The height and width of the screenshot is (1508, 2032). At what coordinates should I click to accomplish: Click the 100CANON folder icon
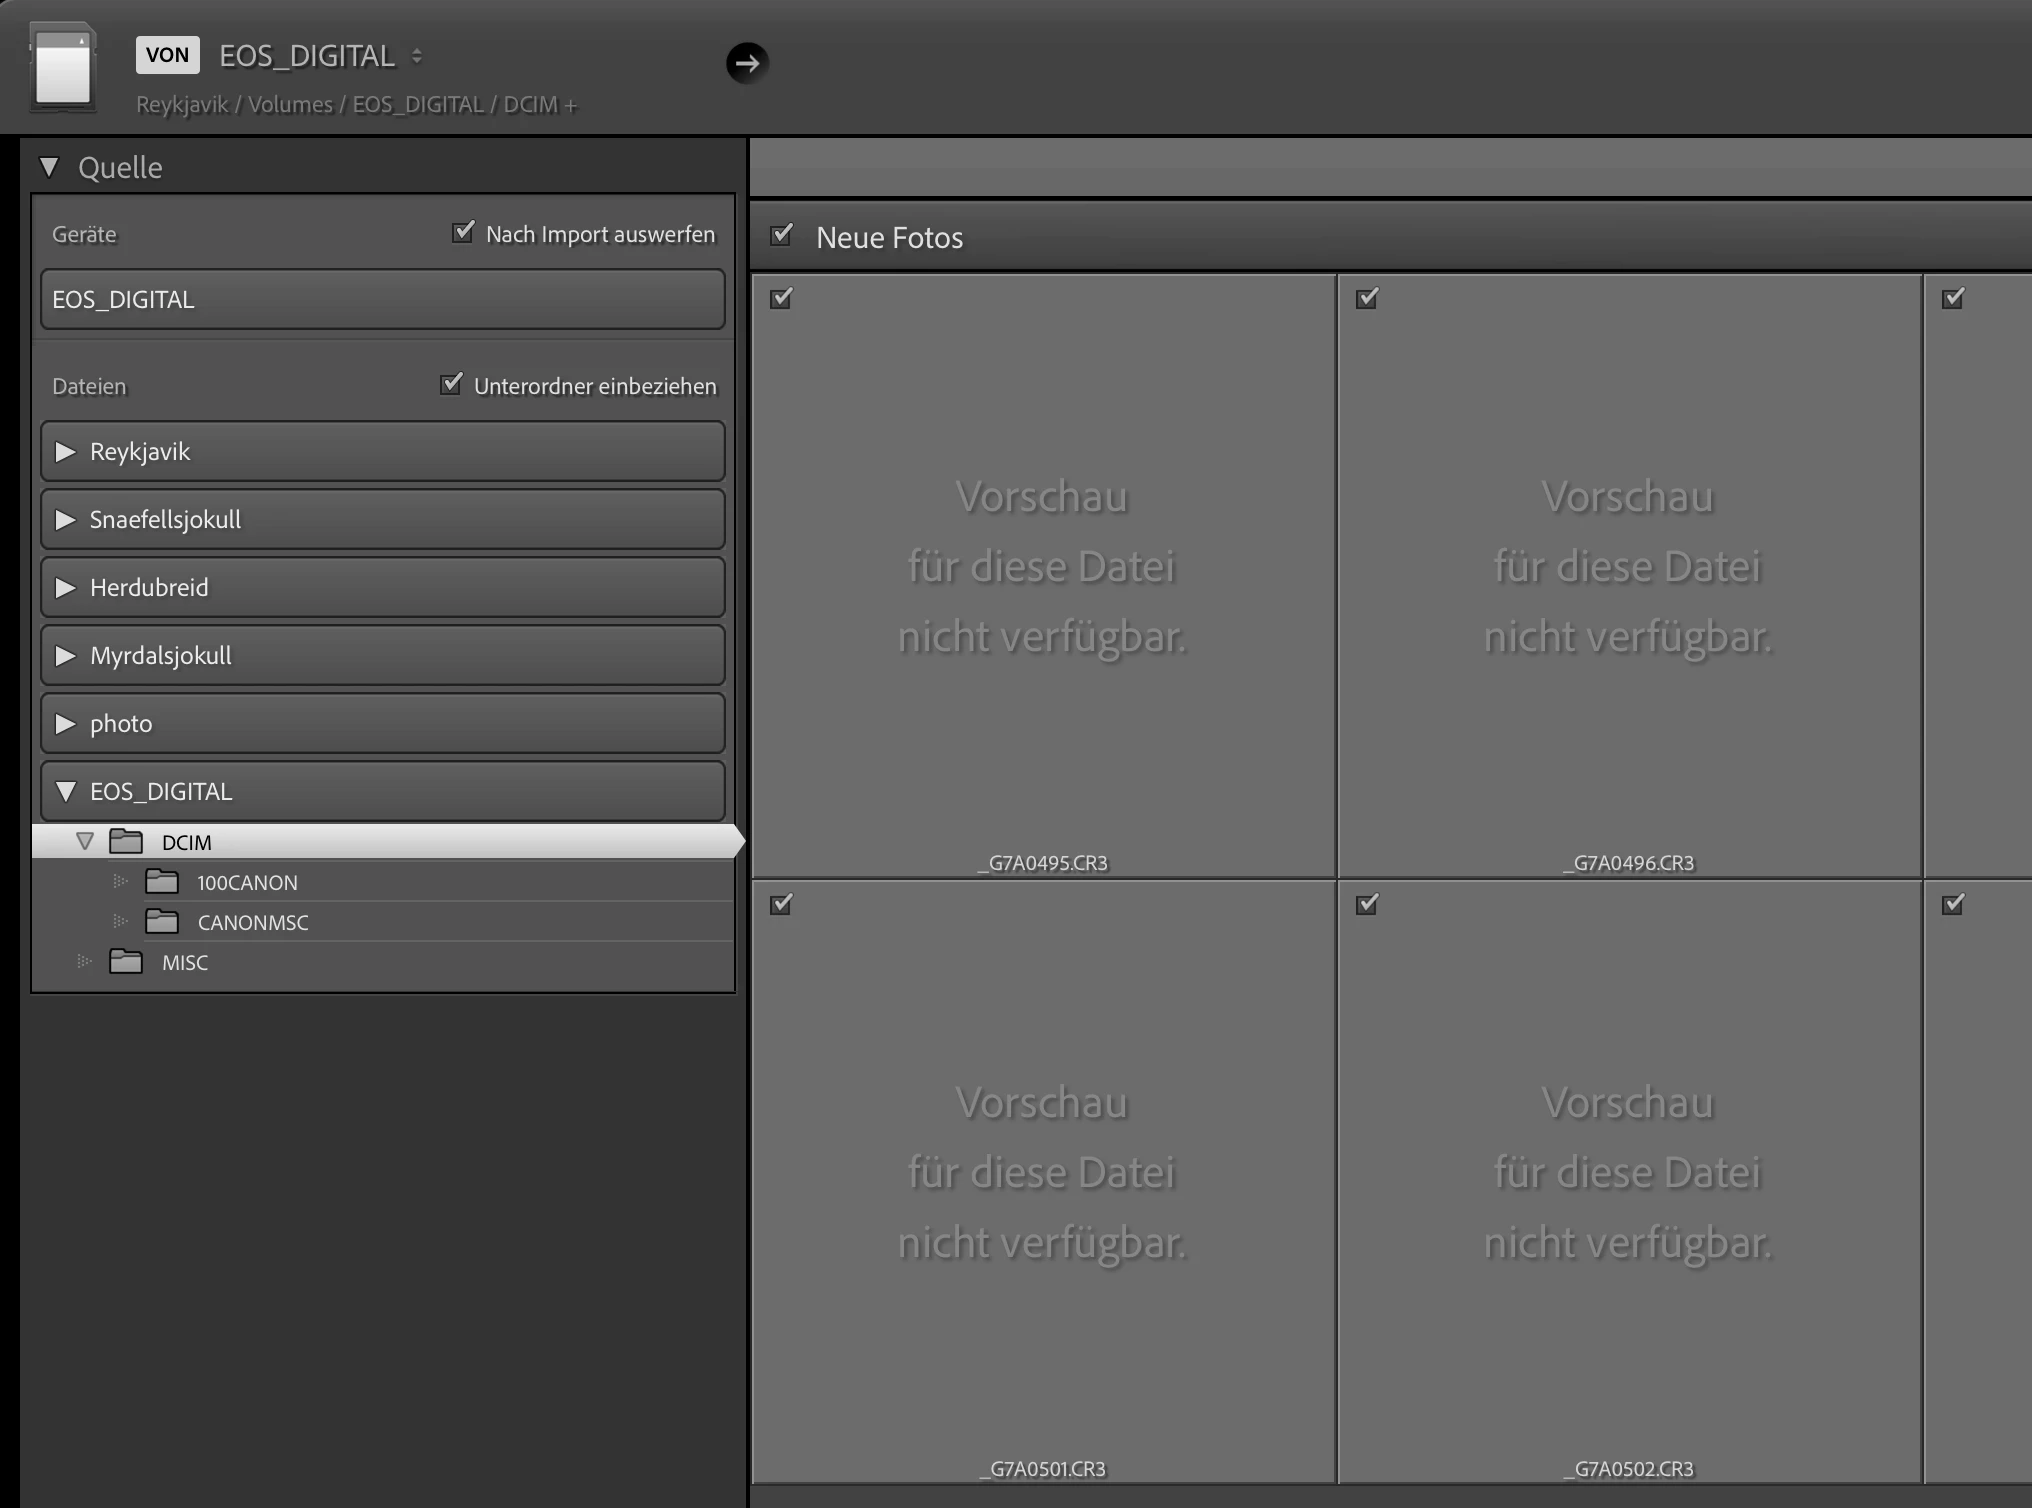161,882
